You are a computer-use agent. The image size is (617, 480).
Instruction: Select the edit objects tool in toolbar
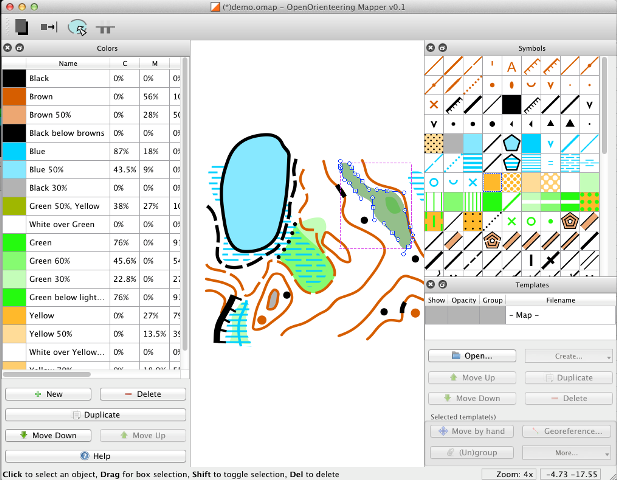pos(78,27)
